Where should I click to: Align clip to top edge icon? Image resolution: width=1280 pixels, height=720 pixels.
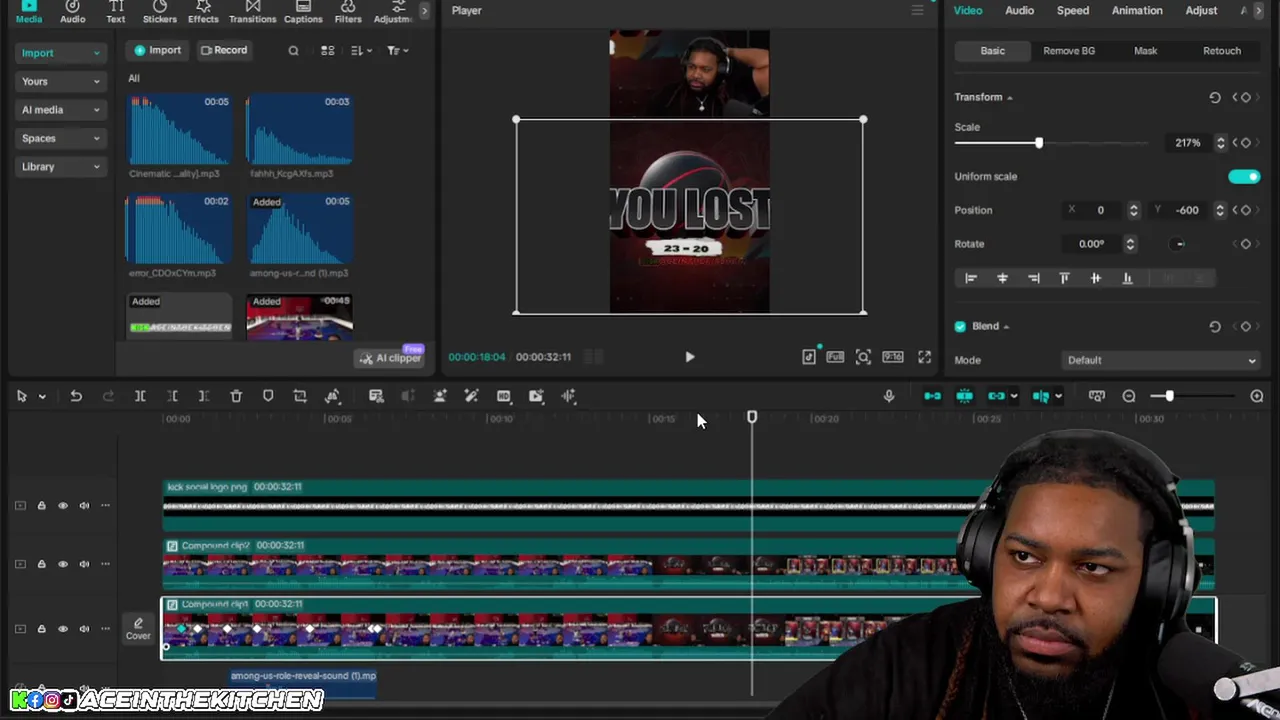(1064, 278)
